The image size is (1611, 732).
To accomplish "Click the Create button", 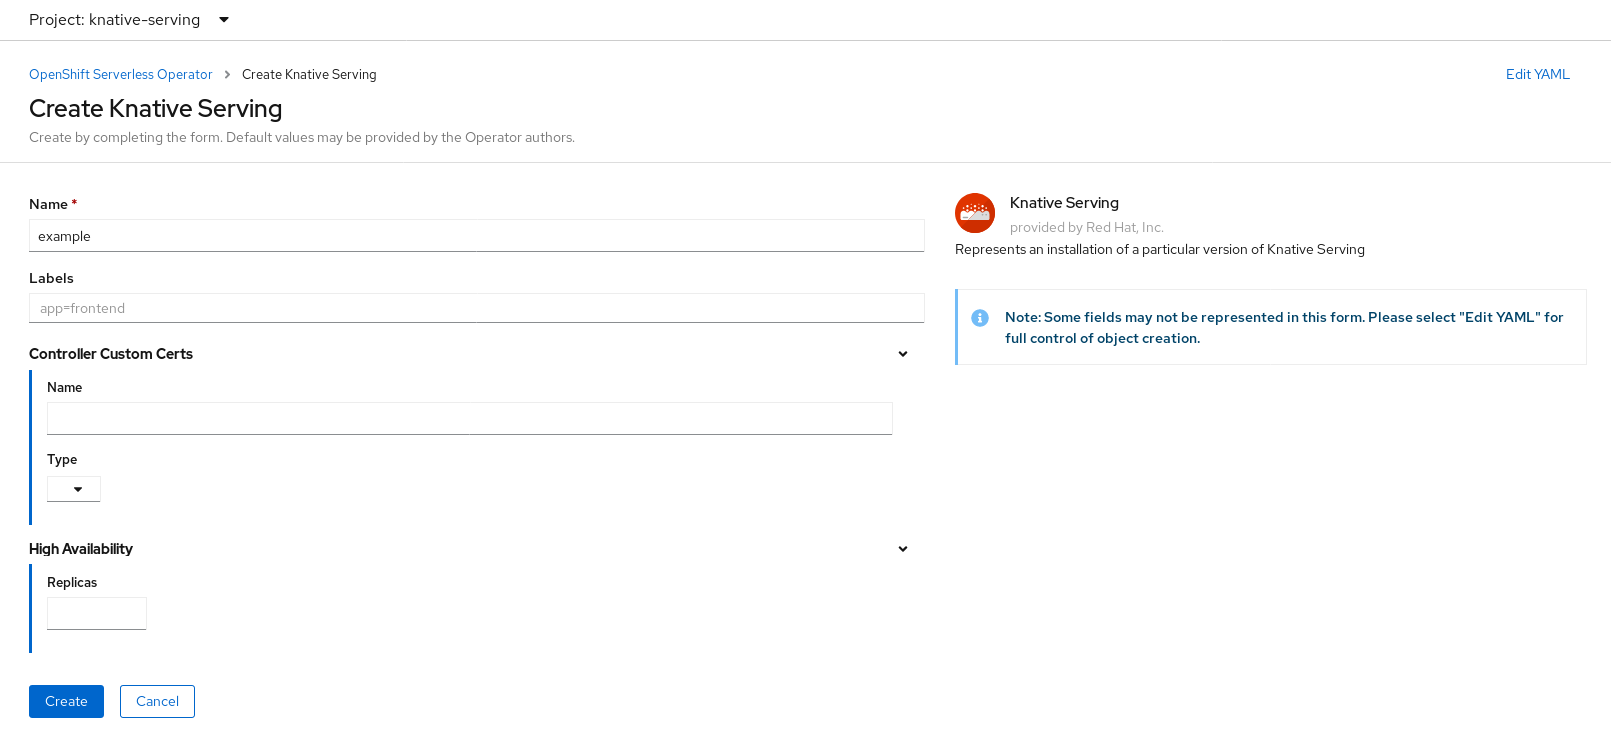I will click(66, 701).
